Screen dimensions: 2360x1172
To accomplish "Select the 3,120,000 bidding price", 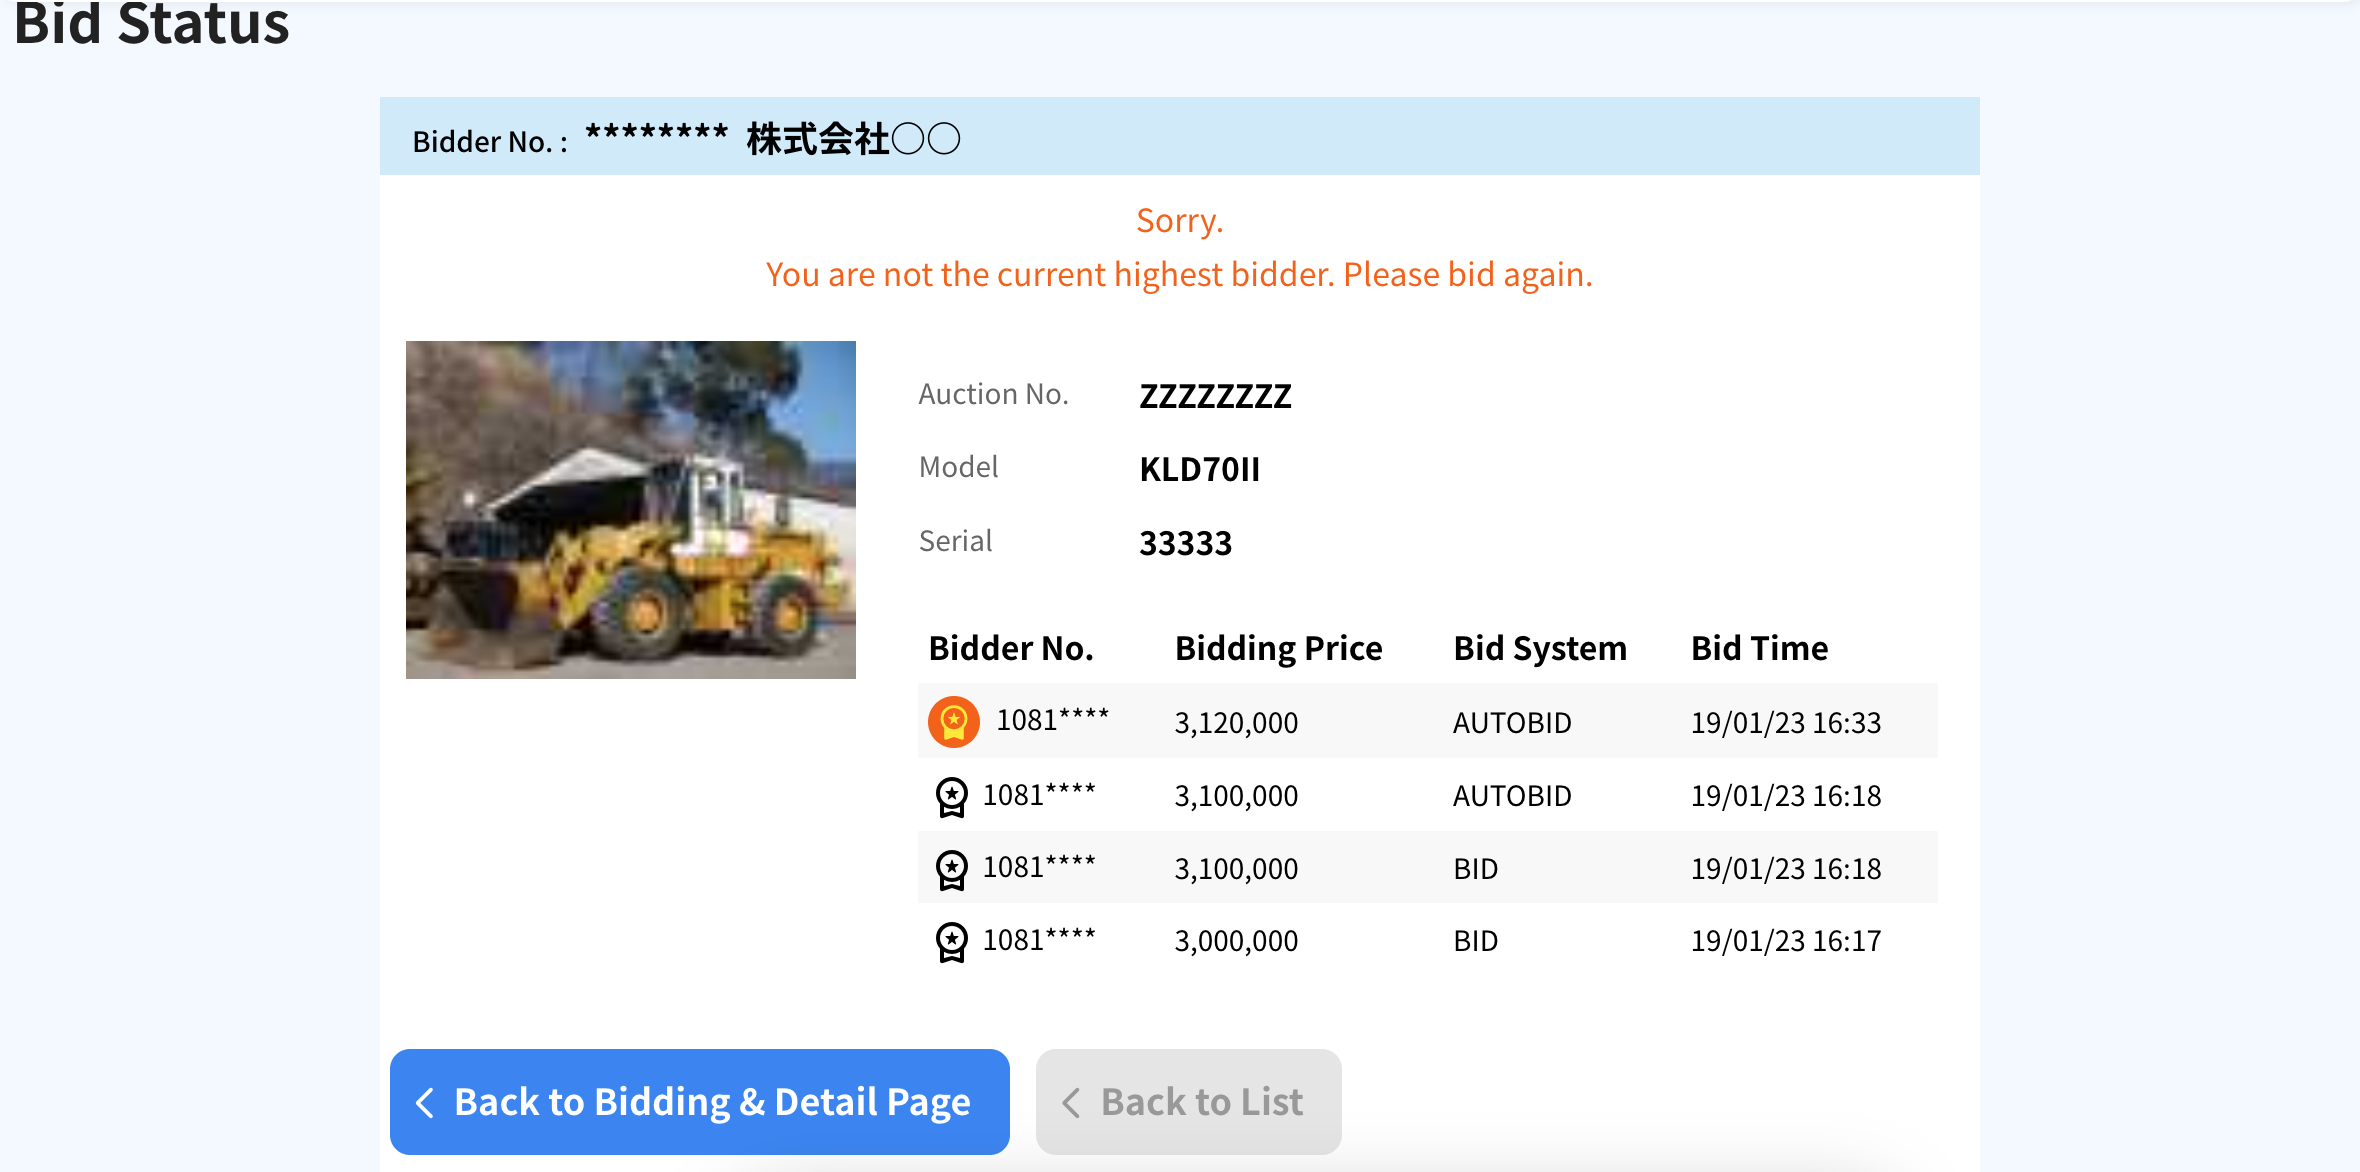I will (1236, 723).
